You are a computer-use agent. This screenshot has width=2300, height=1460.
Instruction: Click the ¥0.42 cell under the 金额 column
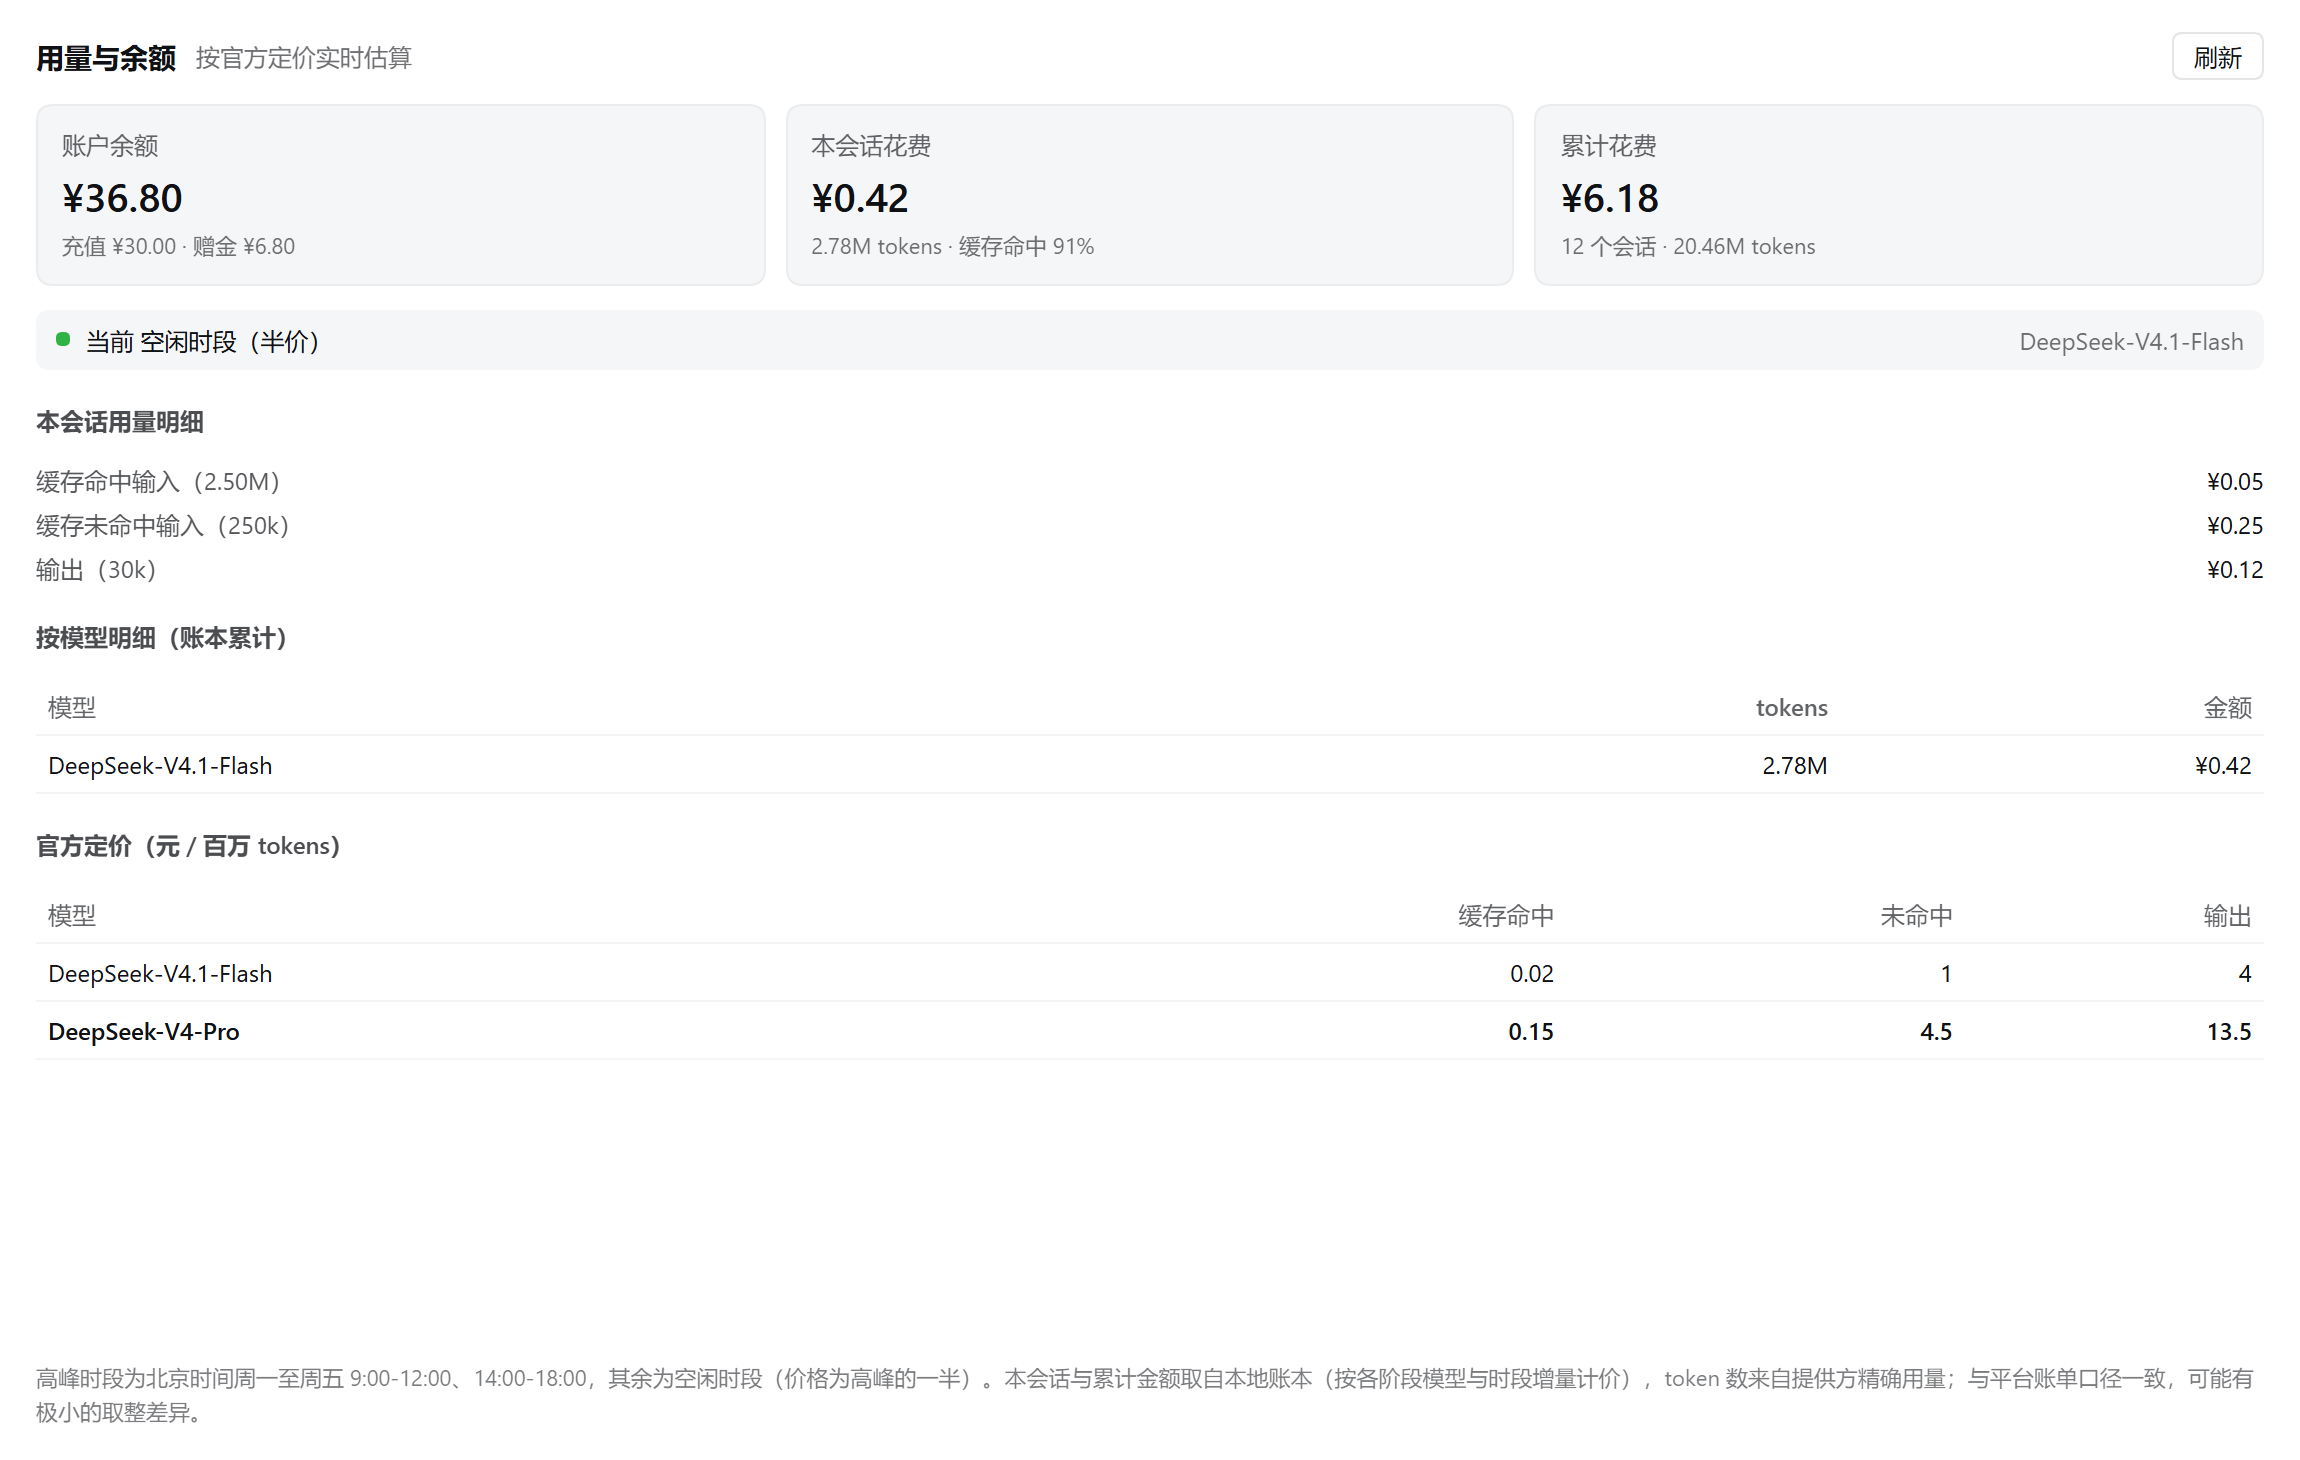[x=2222, y=766]
